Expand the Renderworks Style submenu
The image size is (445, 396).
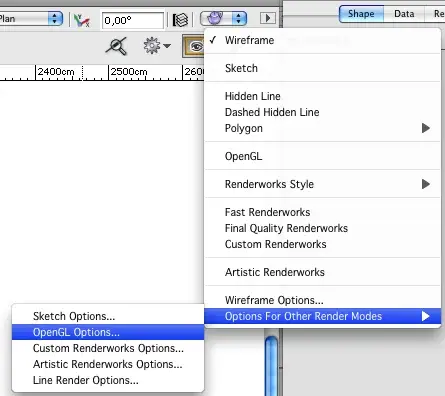click(x=322, y=184)
